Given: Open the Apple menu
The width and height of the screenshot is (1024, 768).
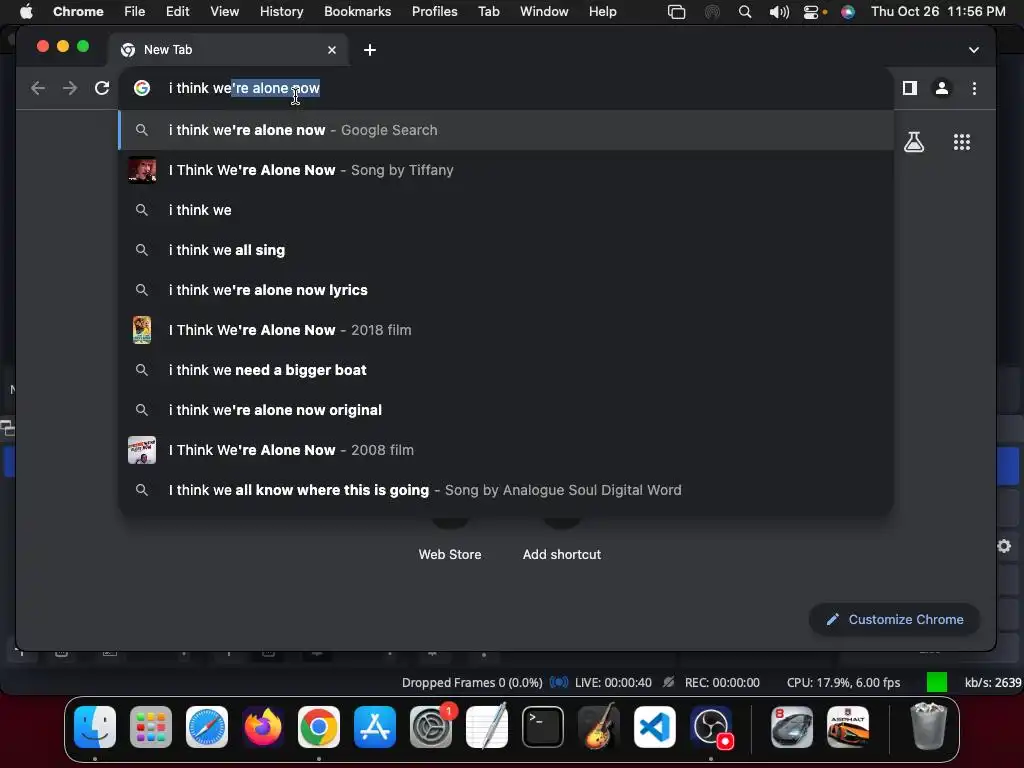Looking at the screenshot, I should pyautogui.click(x=26, y=11).
